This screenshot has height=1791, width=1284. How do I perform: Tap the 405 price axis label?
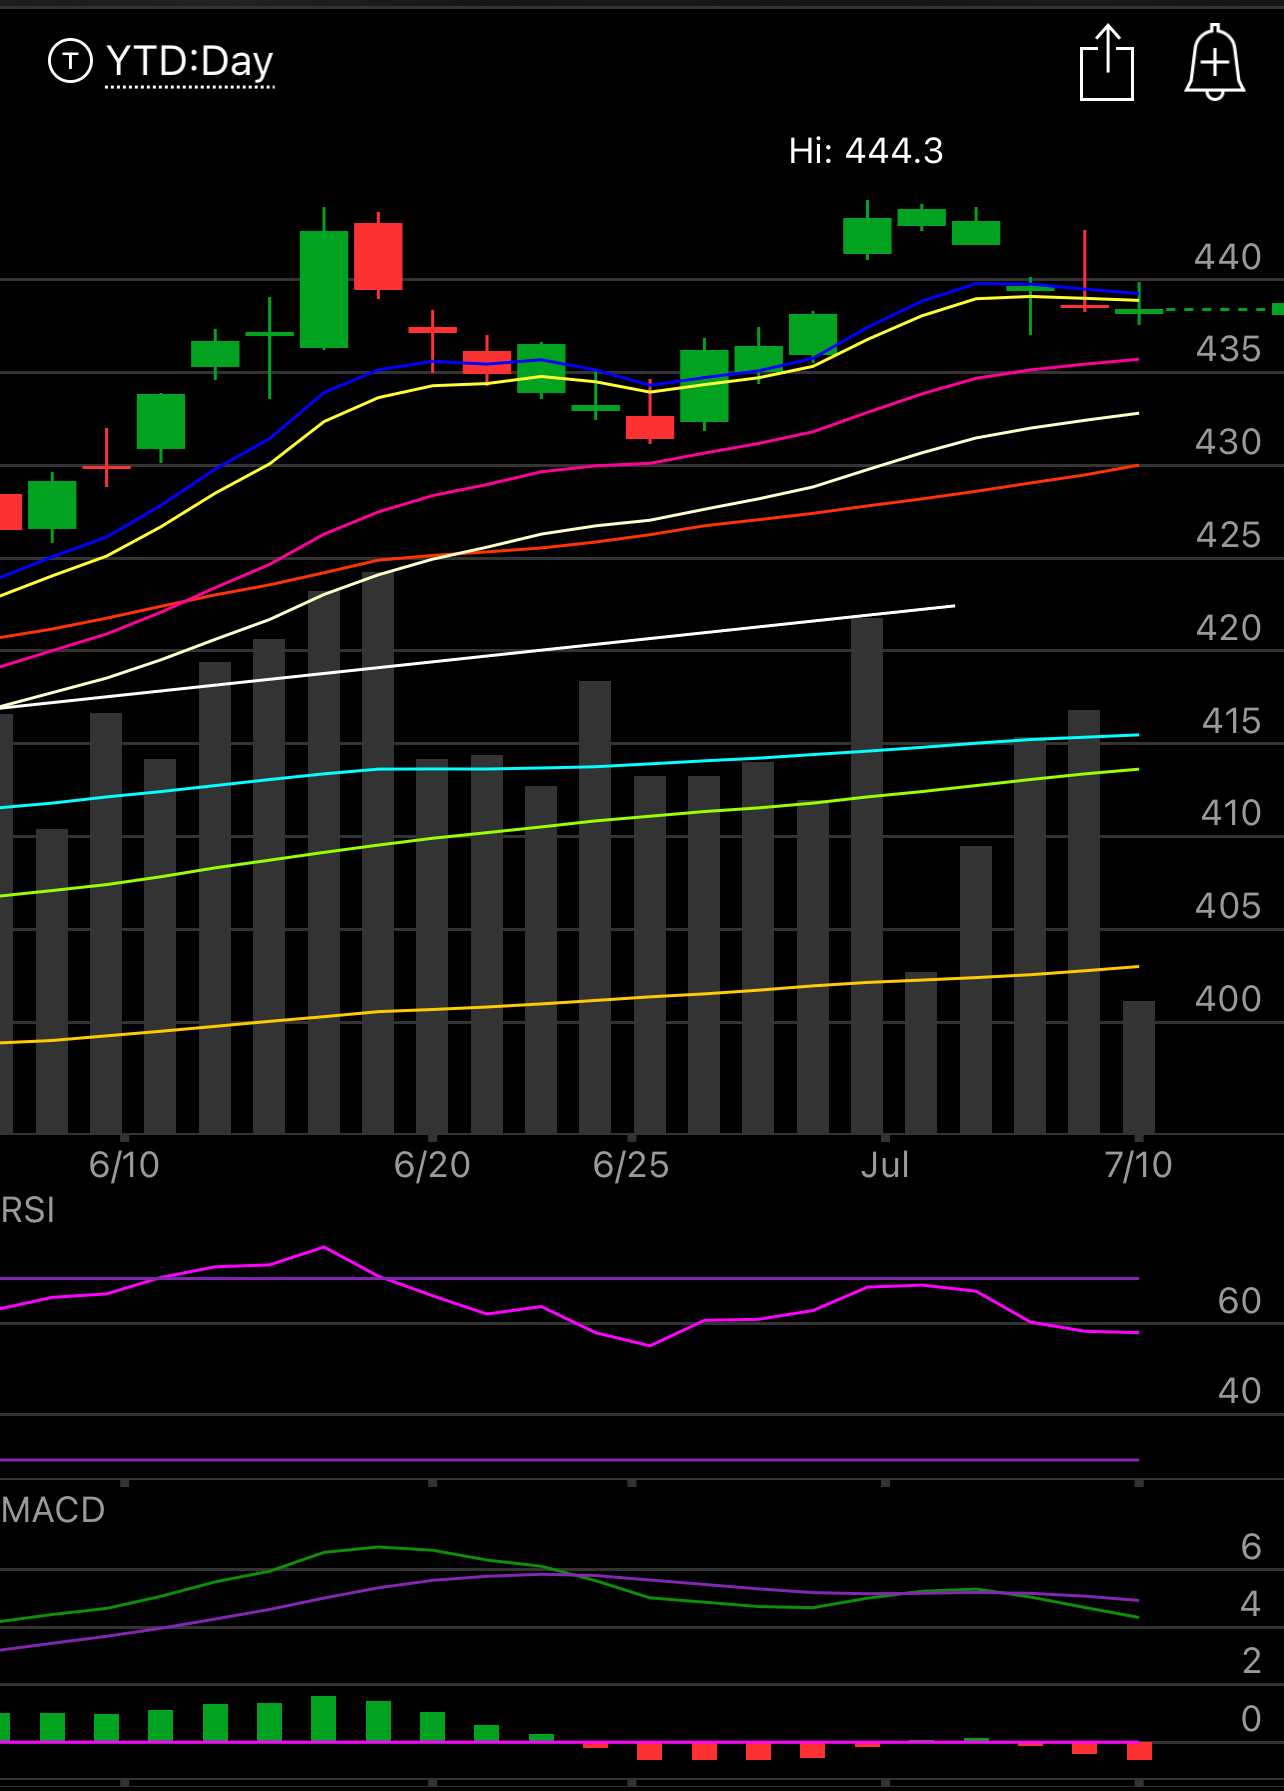coord(1228,906)
